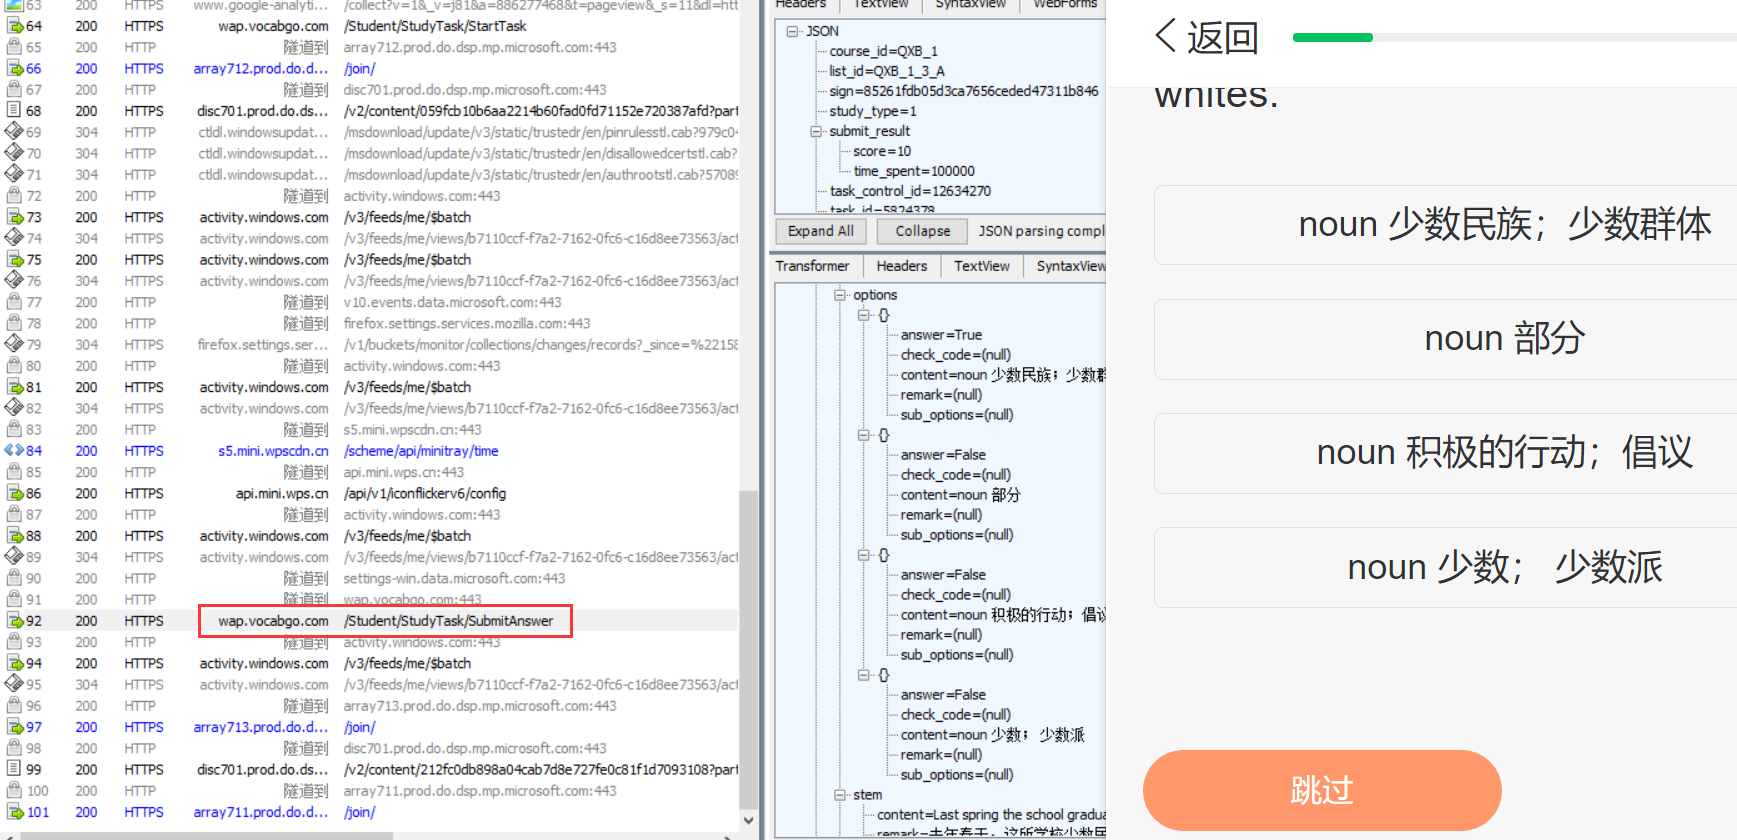Click the document icon of row 99
This screenshot has height=840, width=1737.
pos(14,769)
